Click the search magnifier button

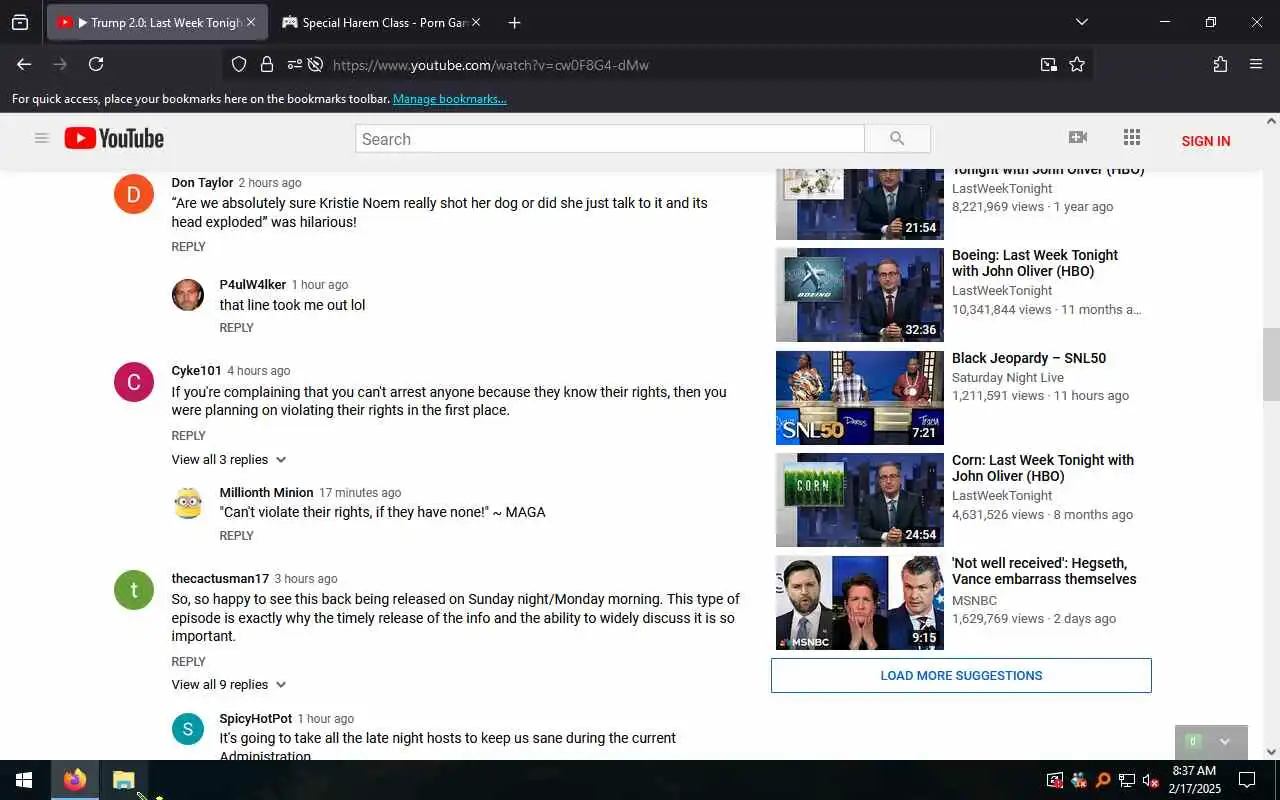point(897,139)
